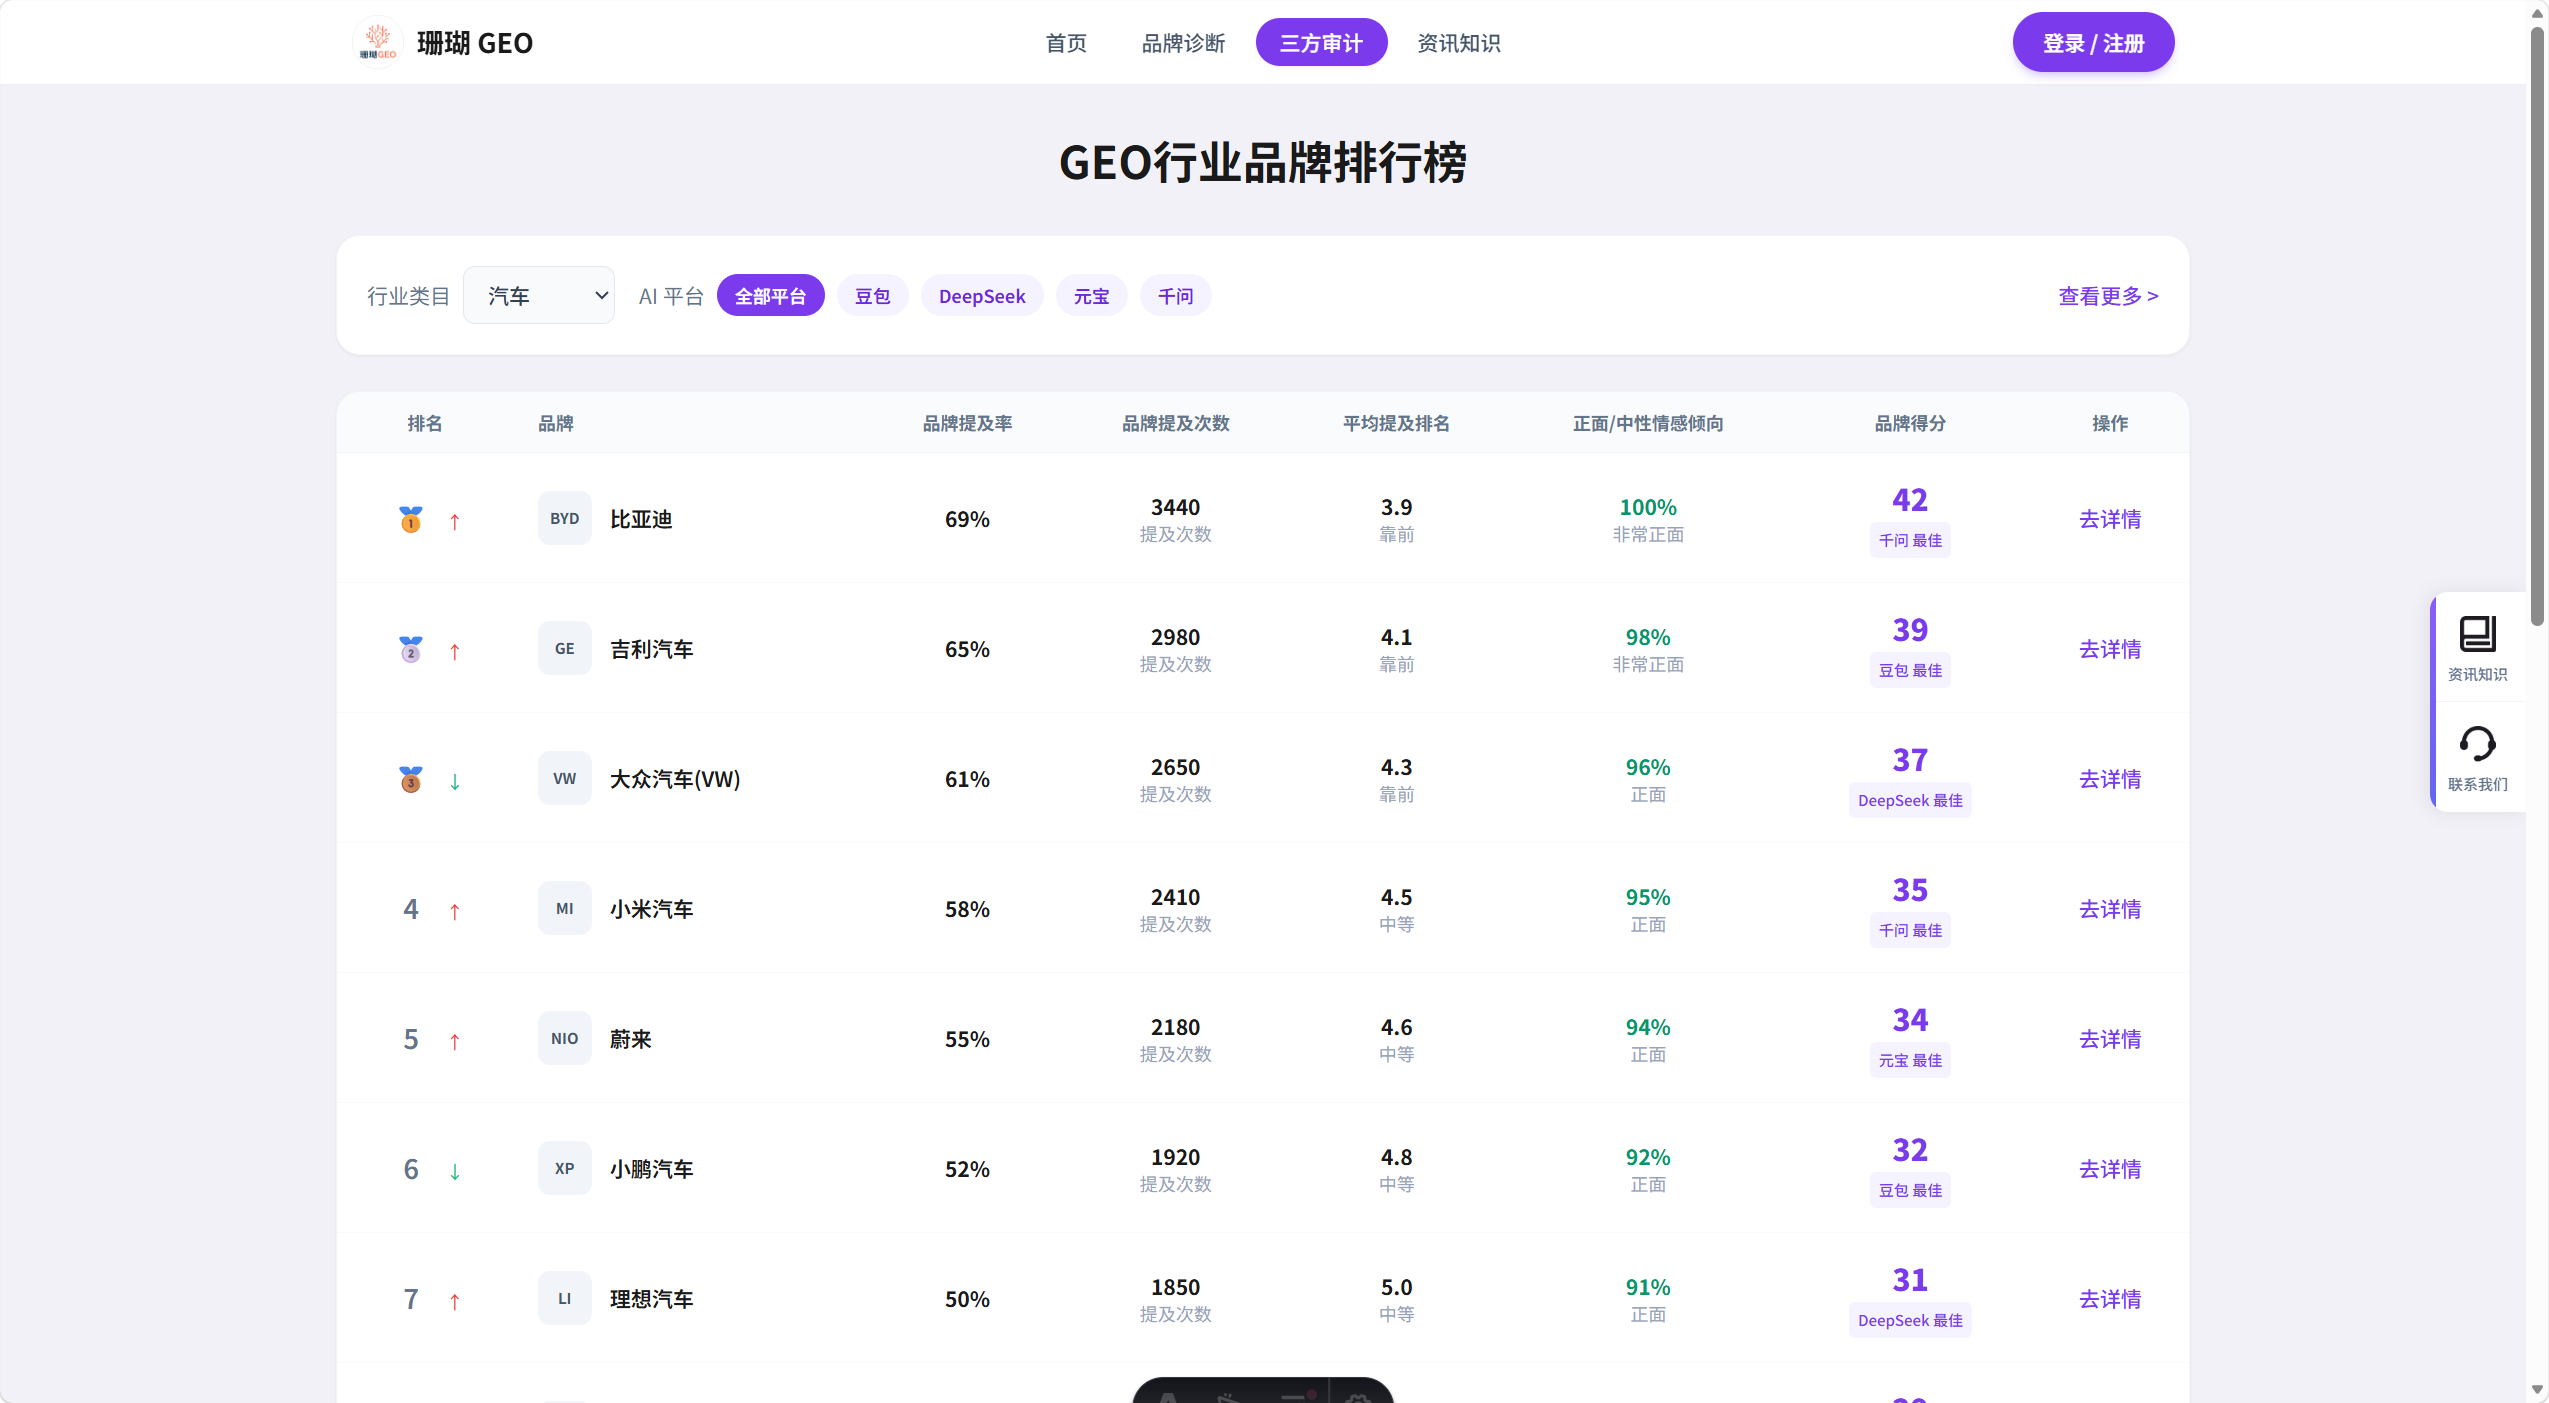Click the green down arrow beside 大众汽车(VW)
Image resolution: width=2549 pixels, height=1403 pixels.
coord(455,781)
